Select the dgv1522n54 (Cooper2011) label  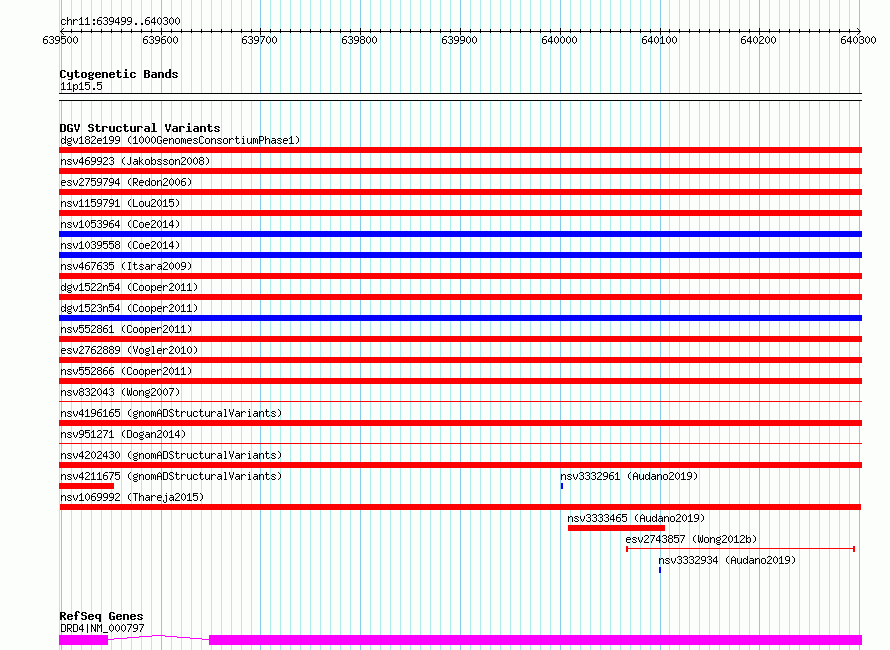129,287
